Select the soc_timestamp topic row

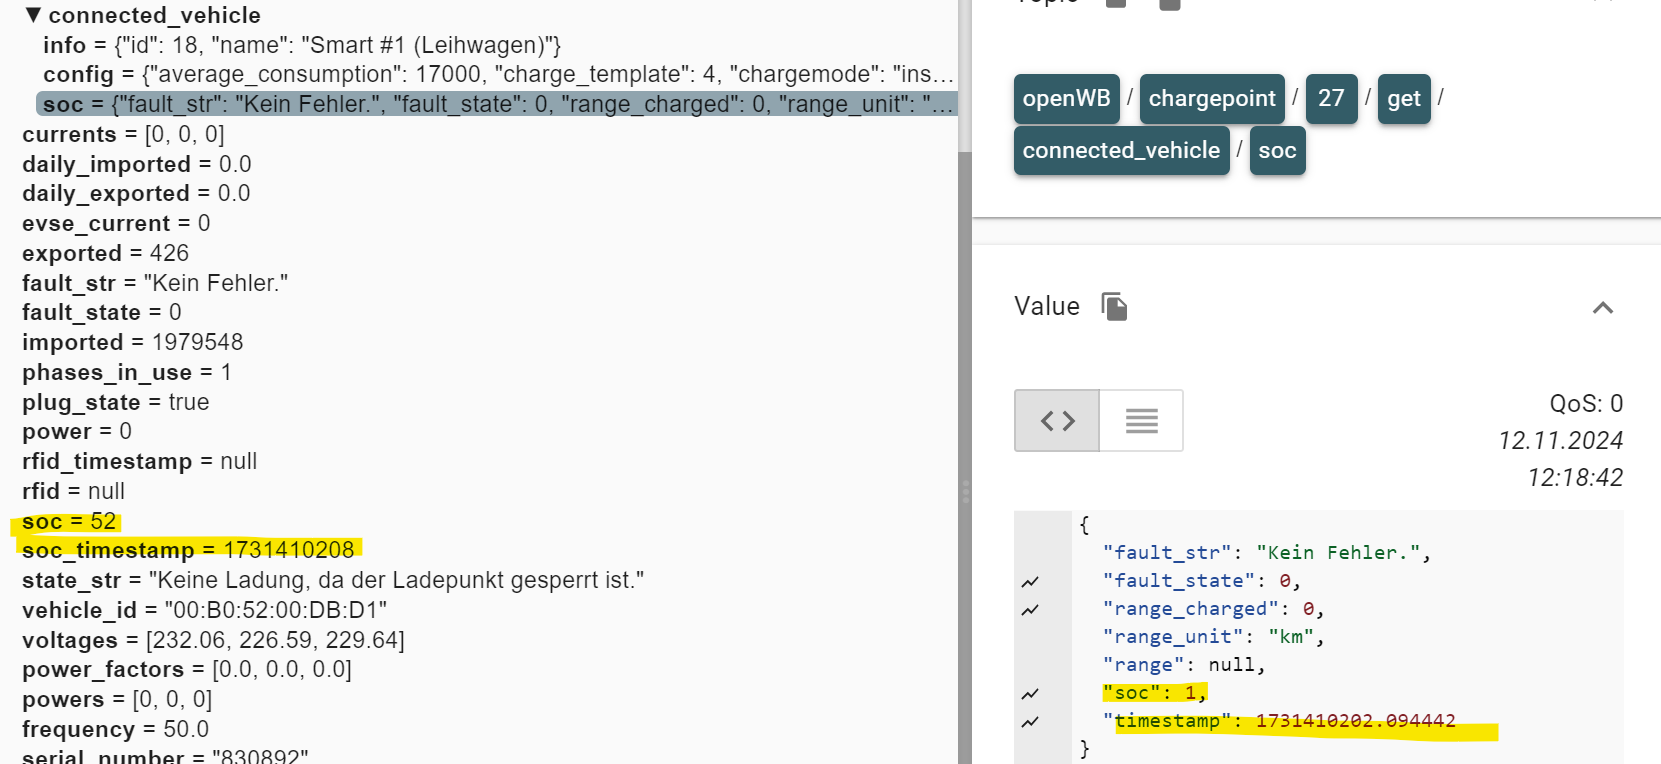click(188, 550)
